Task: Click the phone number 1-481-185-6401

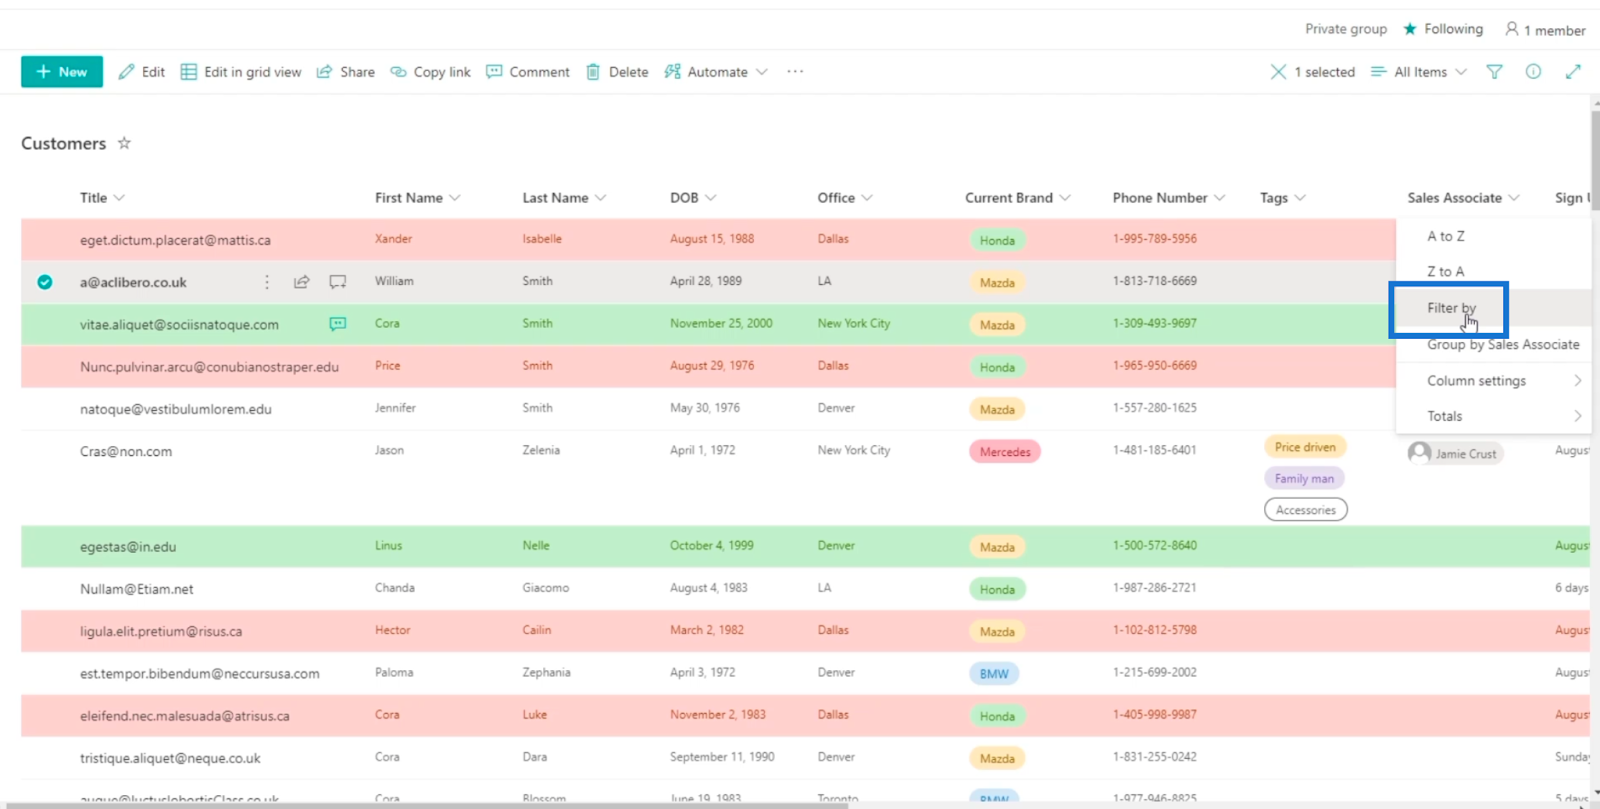Action: [1155, 450]
